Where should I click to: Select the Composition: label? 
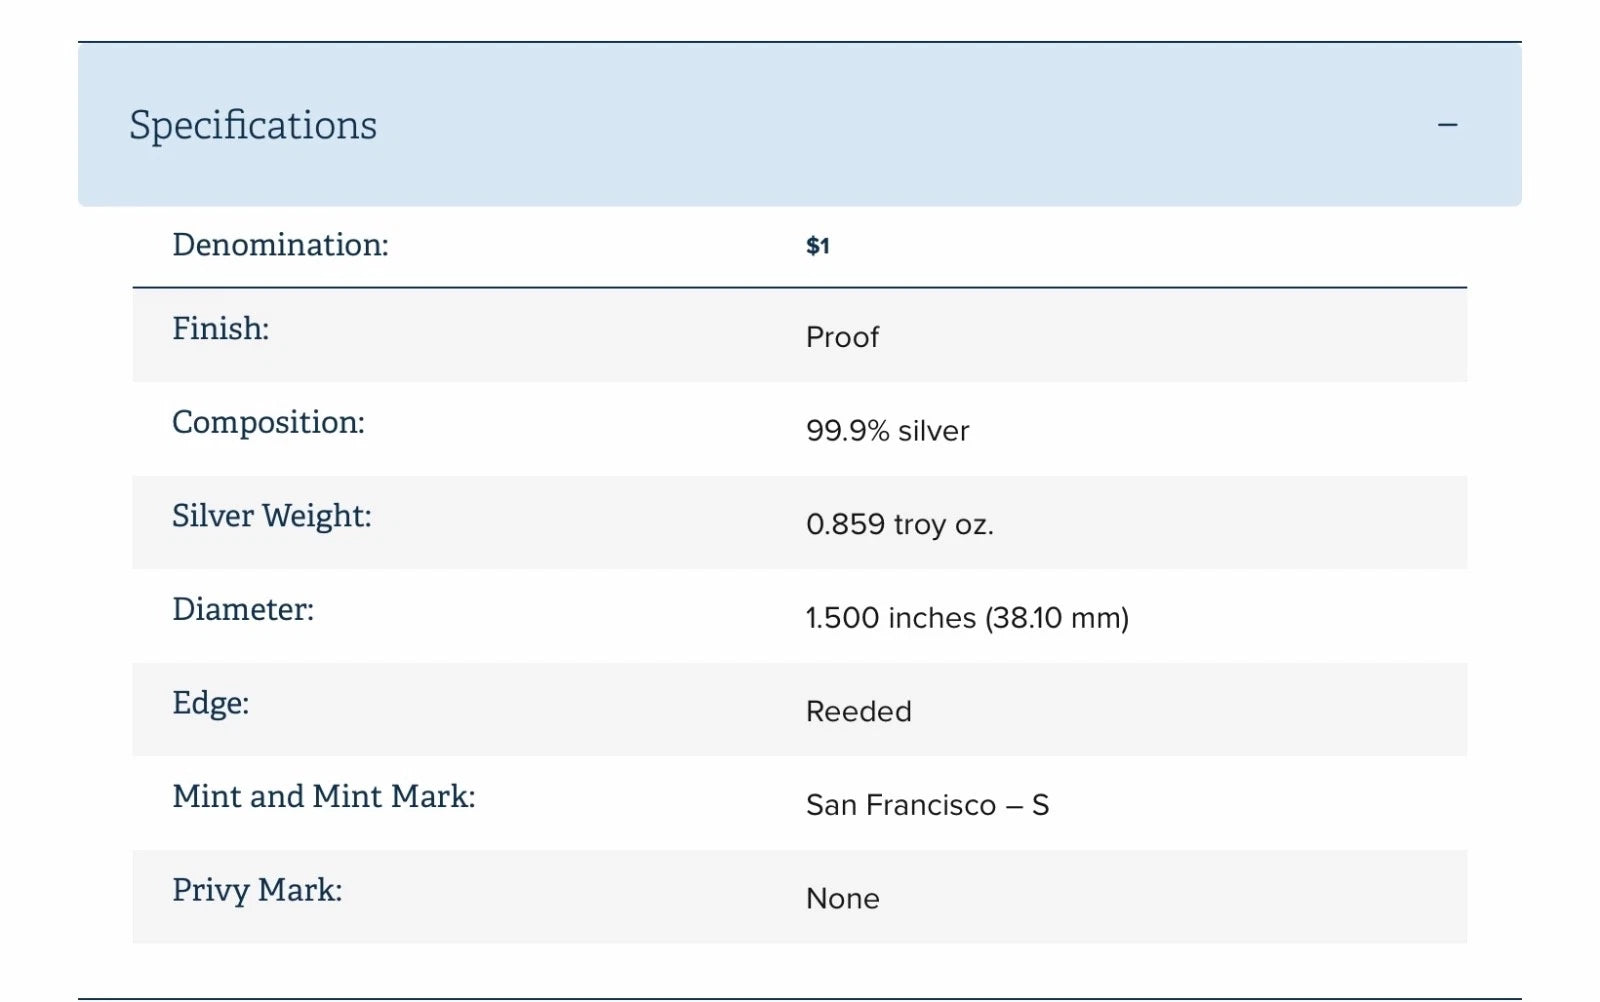(268, 422)
